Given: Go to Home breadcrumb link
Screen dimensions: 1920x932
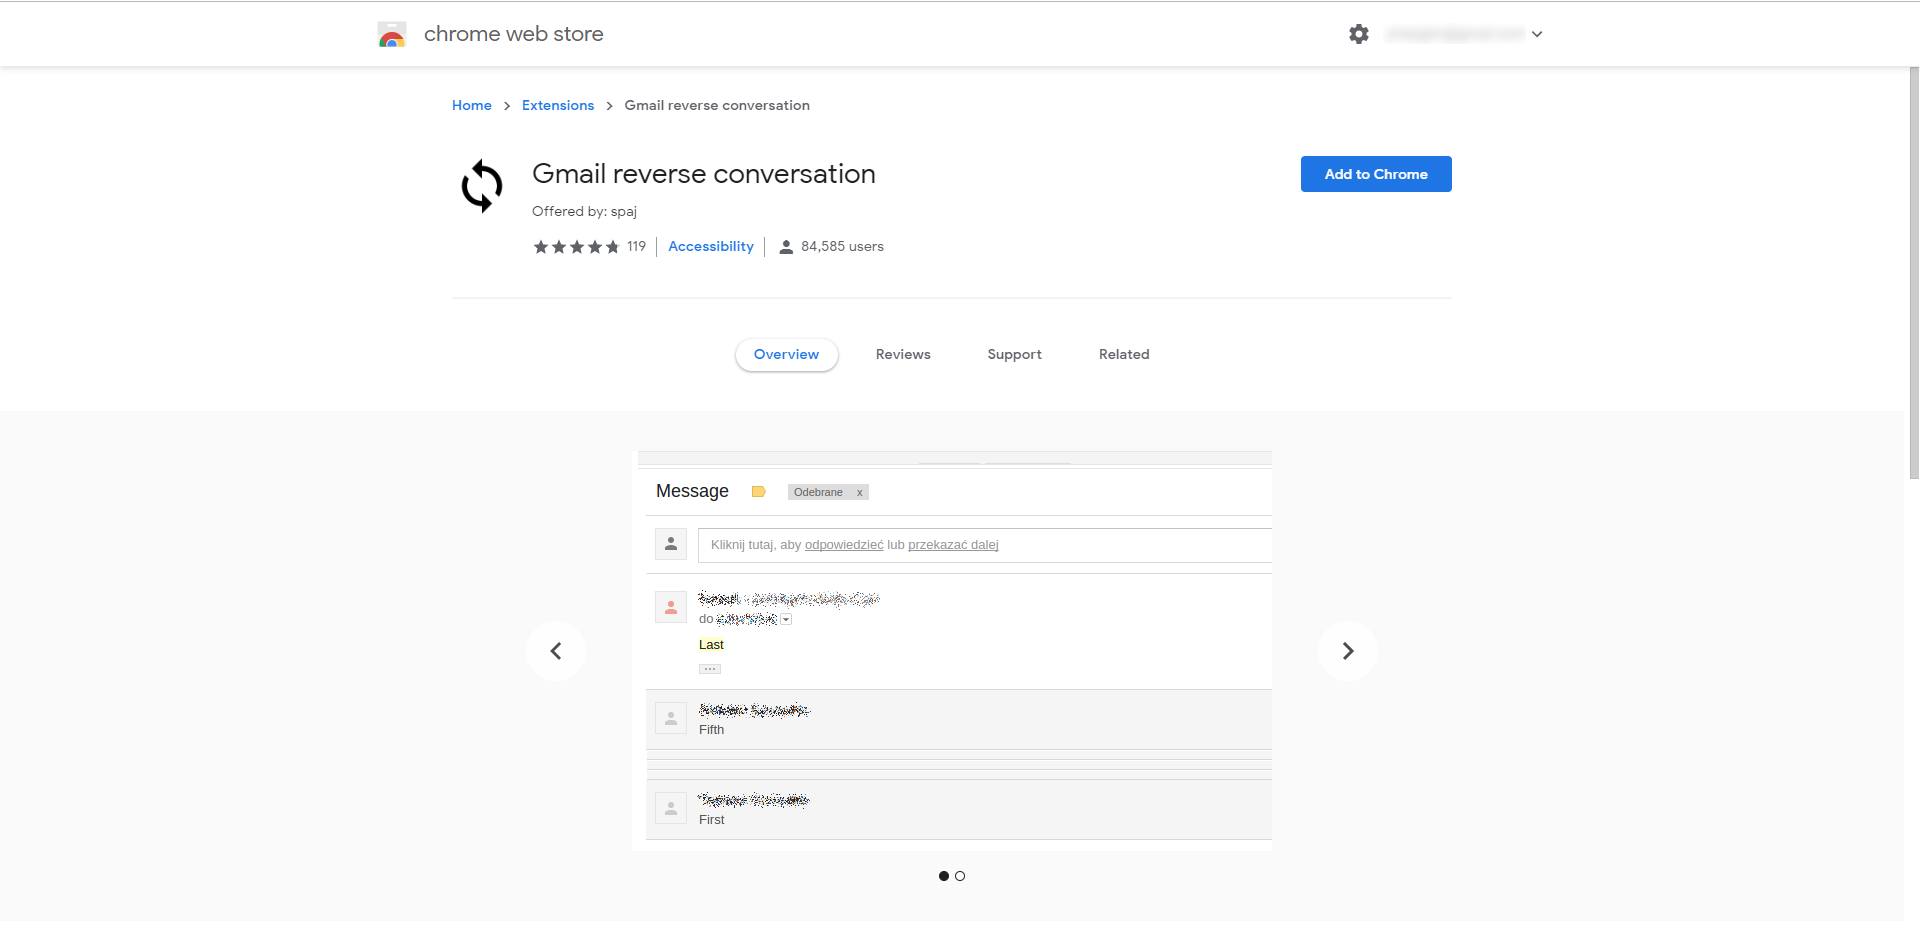Looking at the screenshot, I should (471, 105).
